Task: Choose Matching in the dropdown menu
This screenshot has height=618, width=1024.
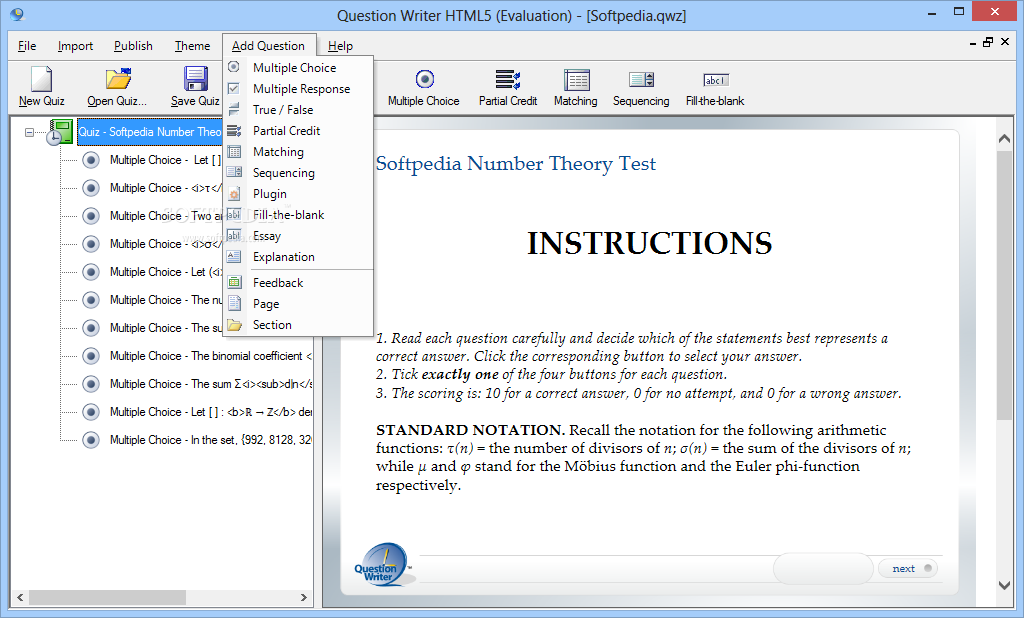Action: point(298,152)
